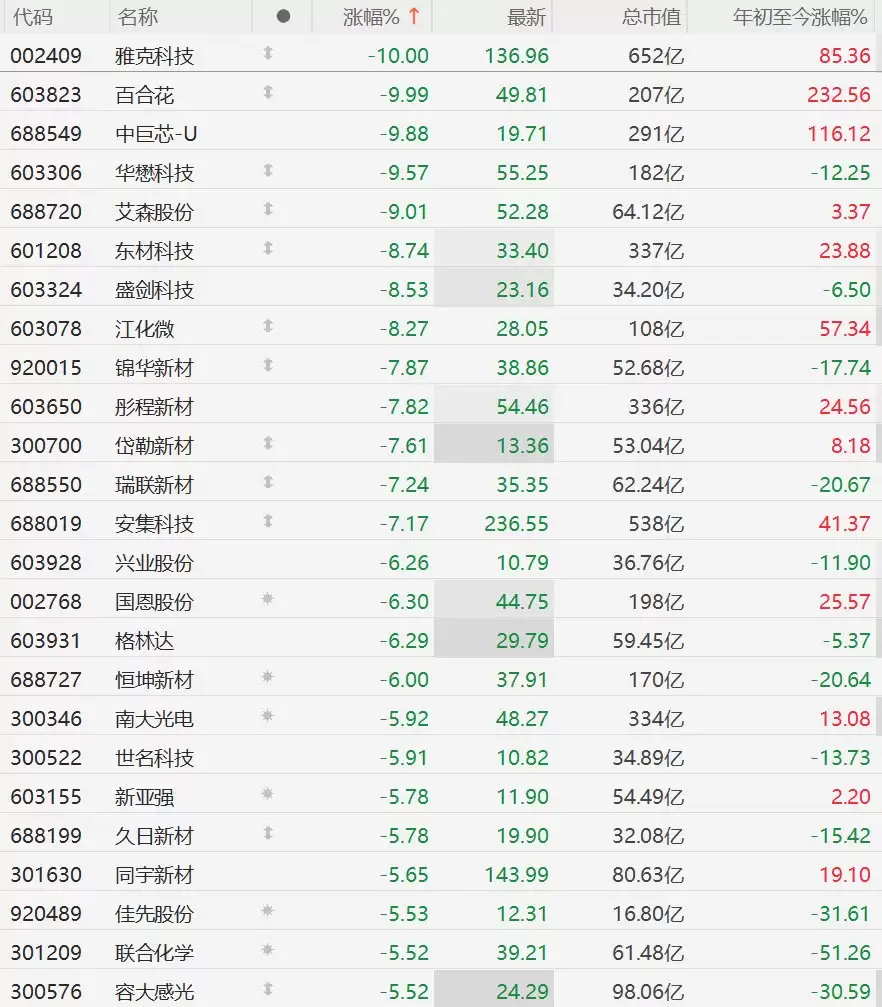Click the marker icon in 久日新材 row
The height and width of the screenshot is (1007, 882).
click(268, 833)
